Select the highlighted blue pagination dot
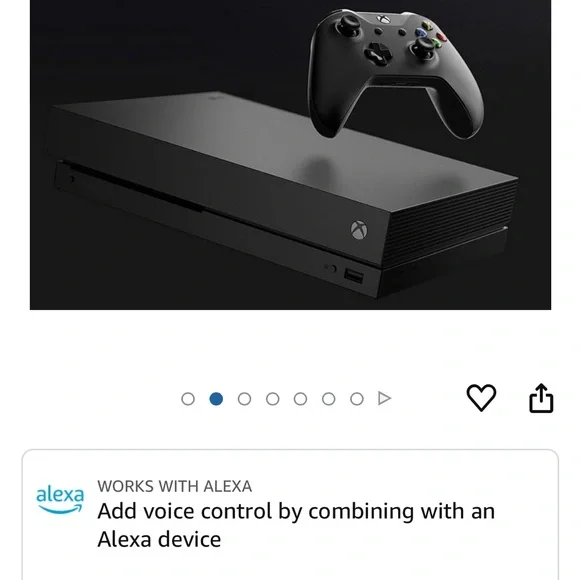Viewport: 580px width, 580px height. click(216, 399)
